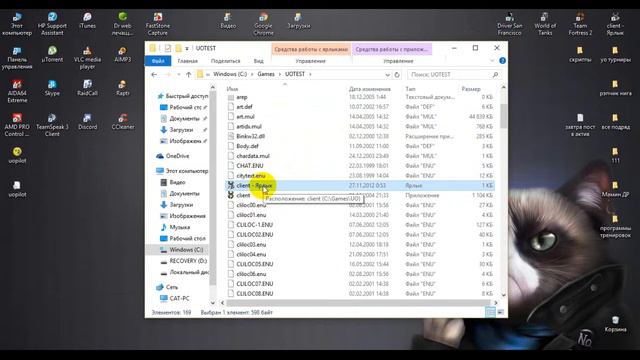
Task: Open the TeamSpeak 3 Client icon
Action: point(52,125)
